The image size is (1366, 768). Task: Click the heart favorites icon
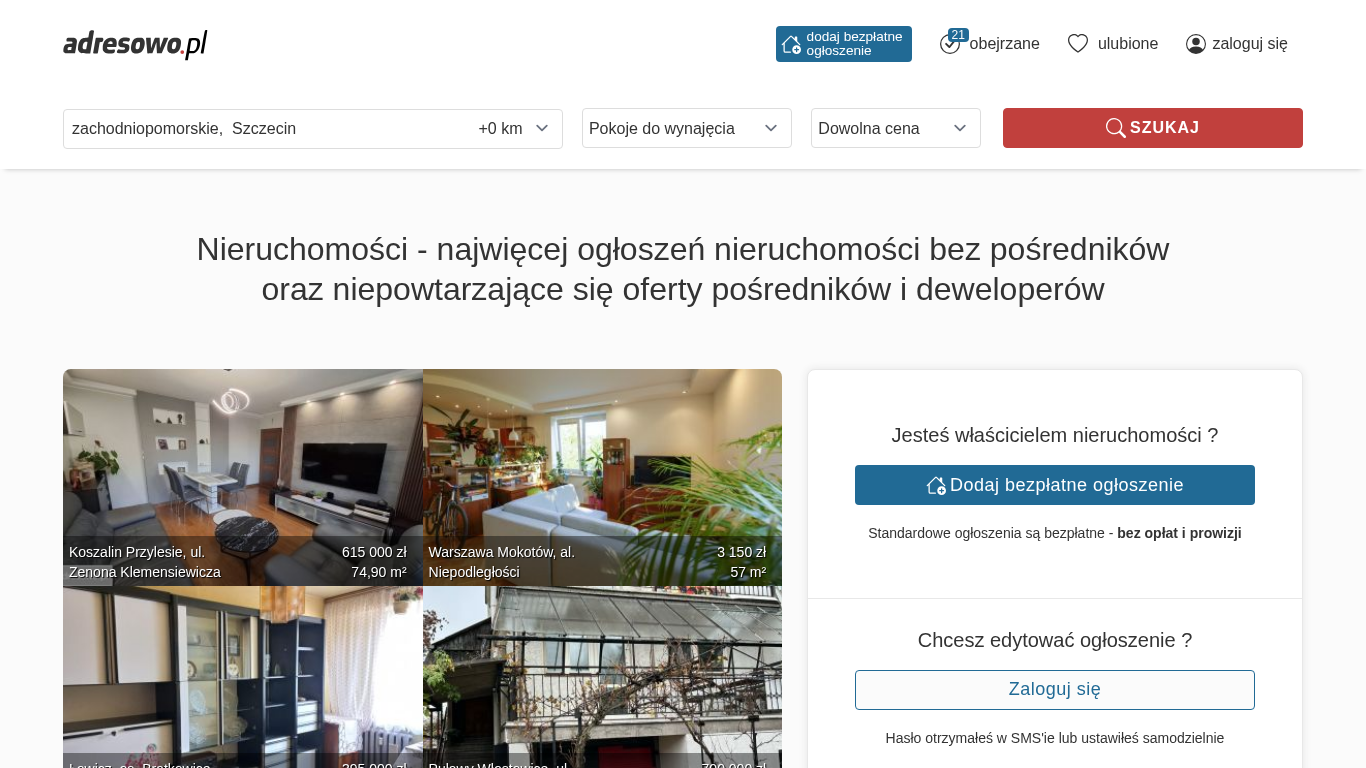[1077, 44]
